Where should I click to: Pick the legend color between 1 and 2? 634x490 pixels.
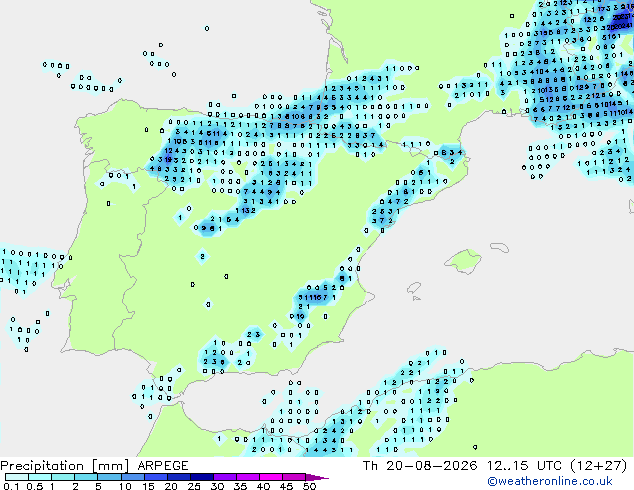(x=63, y=477)
